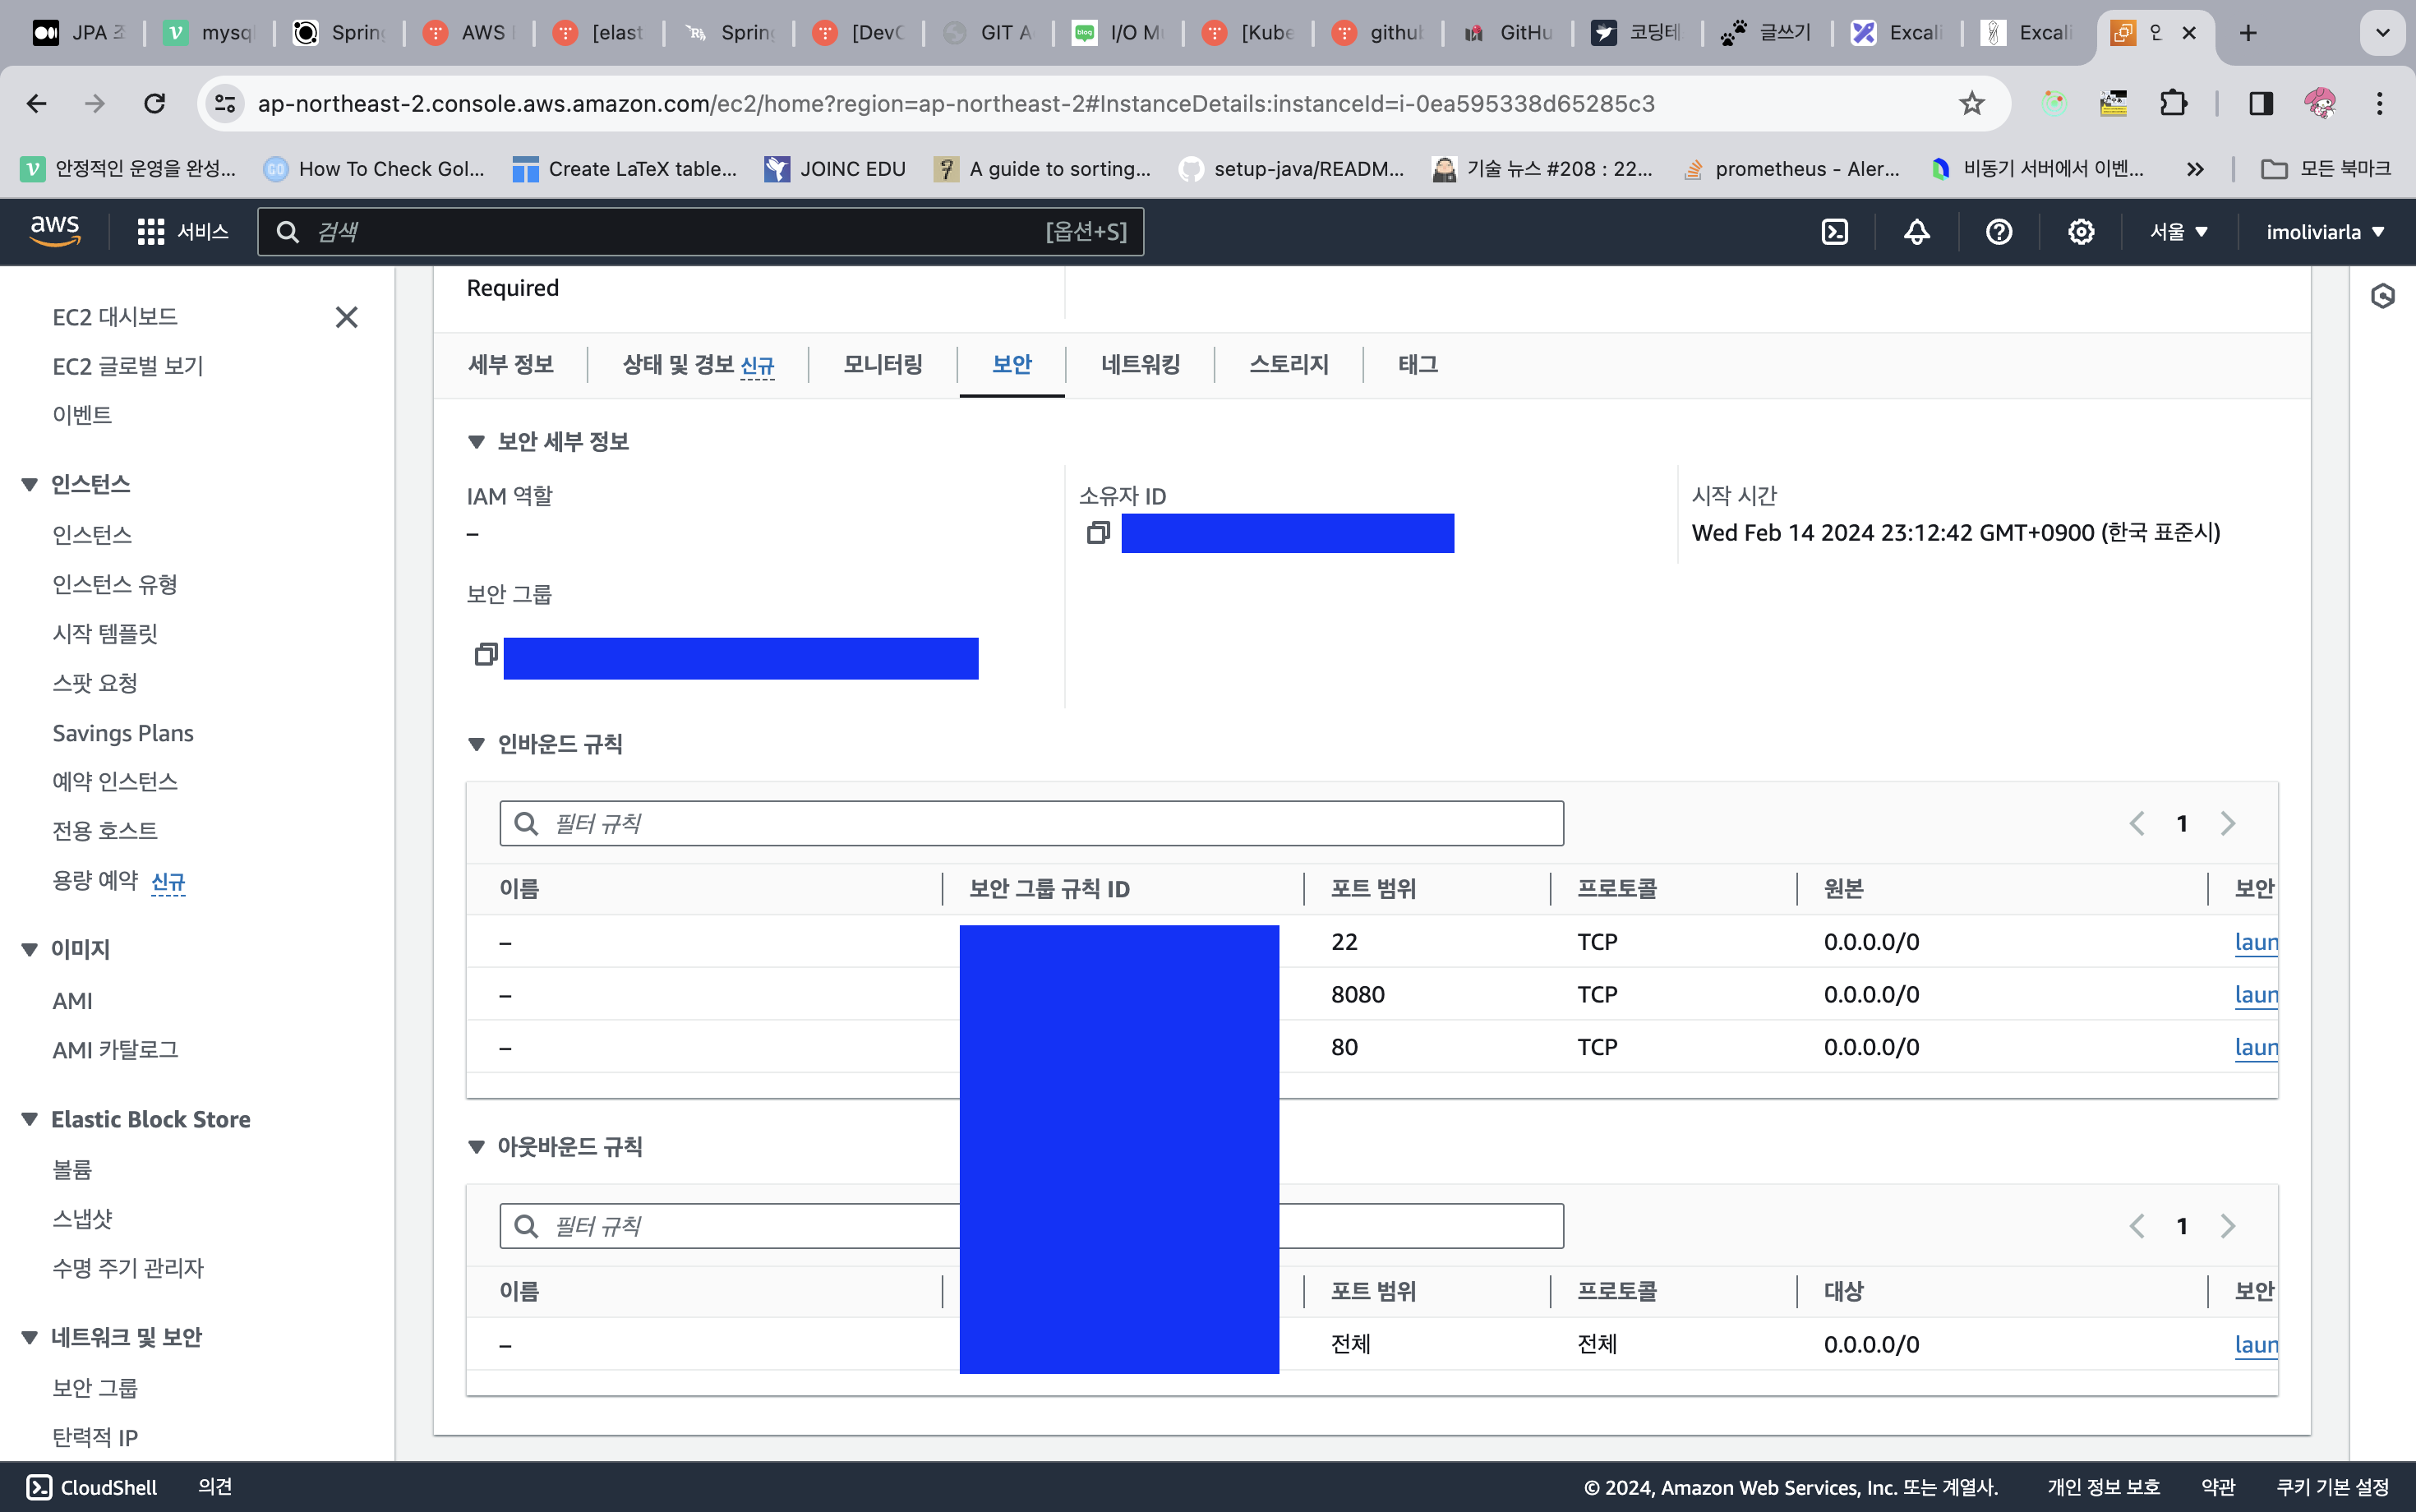Open the 보안 그룹 sidebar link
The width and height of the screenshot is (2416, 1512).
(95, 1387)
